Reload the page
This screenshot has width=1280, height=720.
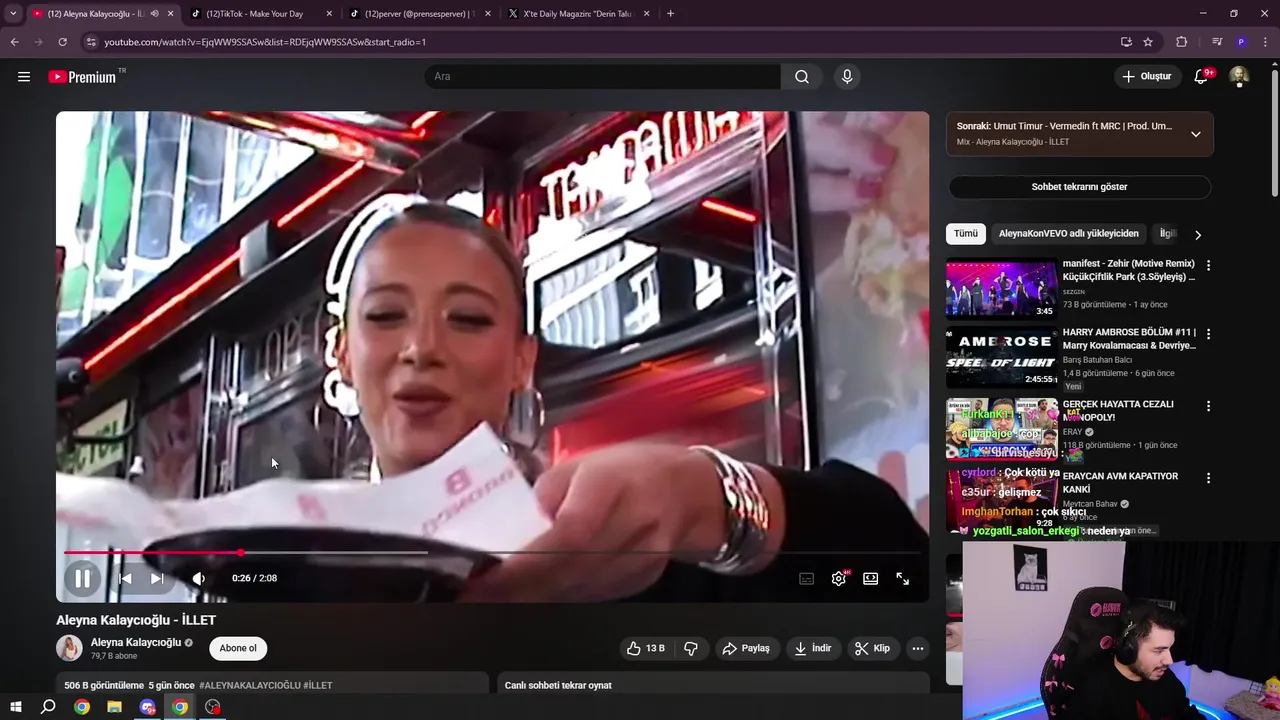[62, 42]
